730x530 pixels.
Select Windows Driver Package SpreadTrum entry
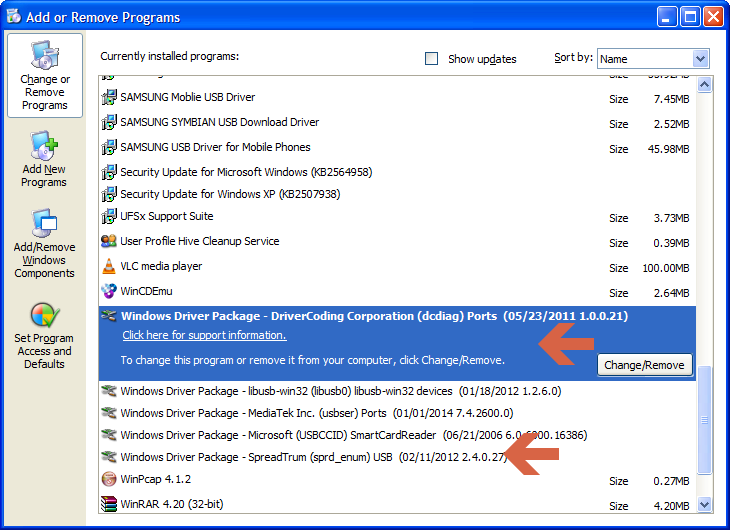397,457
